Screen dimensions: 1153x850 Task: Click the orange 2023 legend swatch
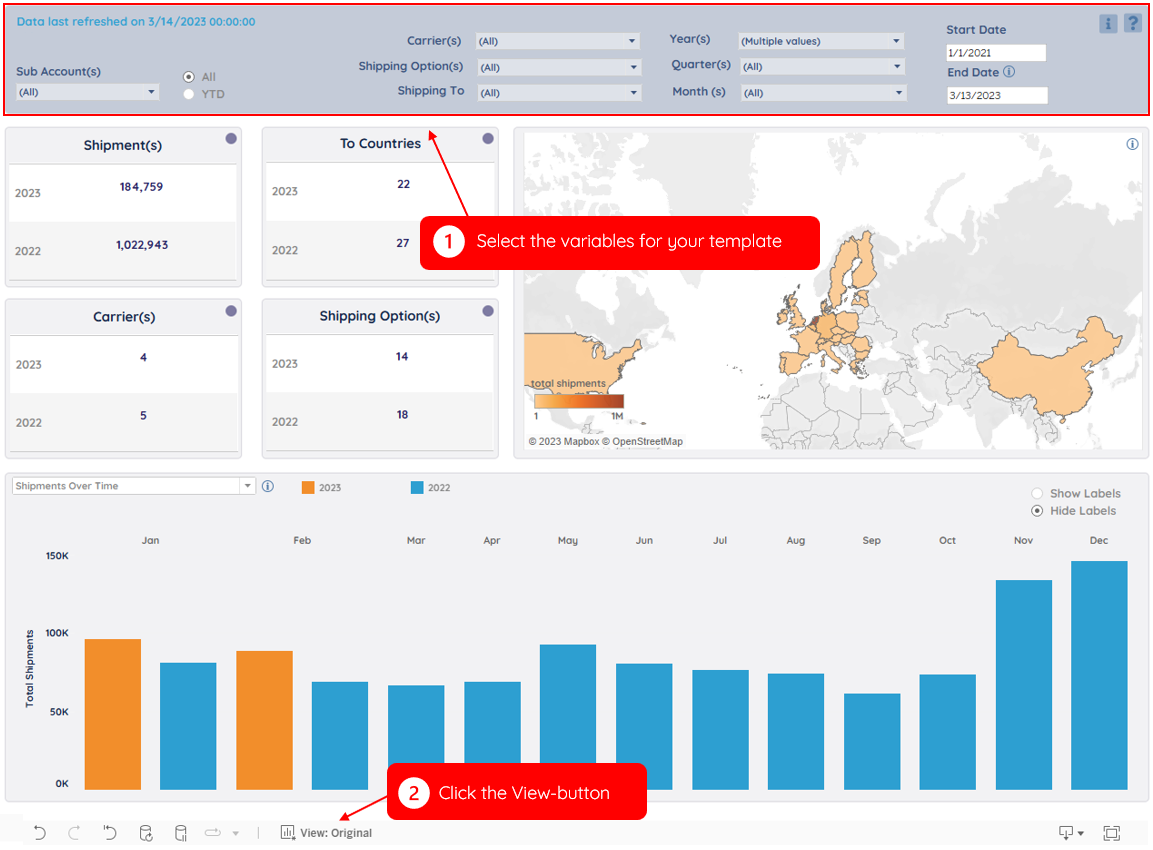308,488
